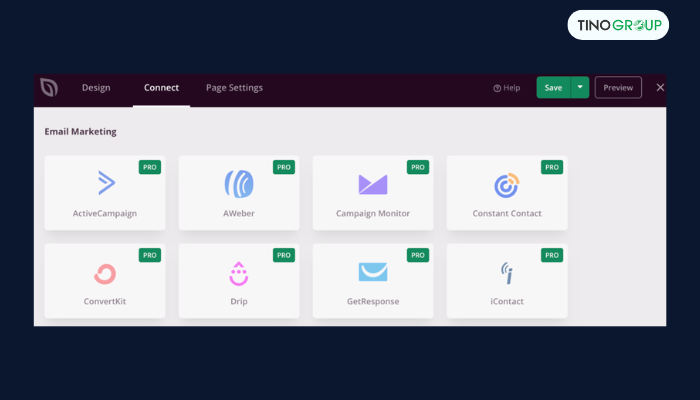700x400 pixels.
Task: Select the AWeber logo icon
Action: [239, 183]
